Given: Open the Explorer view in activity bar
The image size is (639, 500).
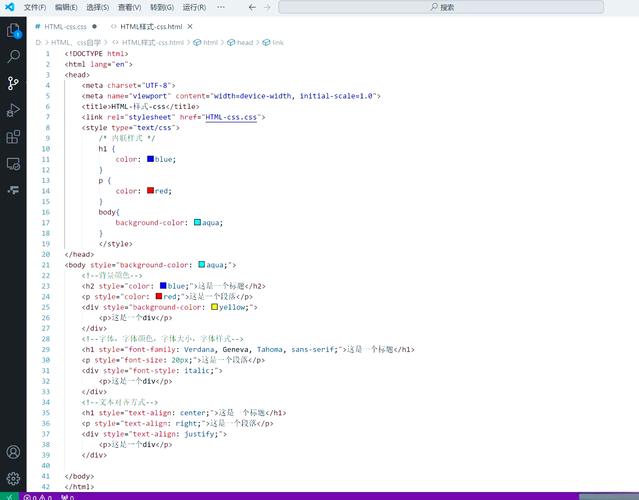Looking at the screenshot, I should point(13,30).
